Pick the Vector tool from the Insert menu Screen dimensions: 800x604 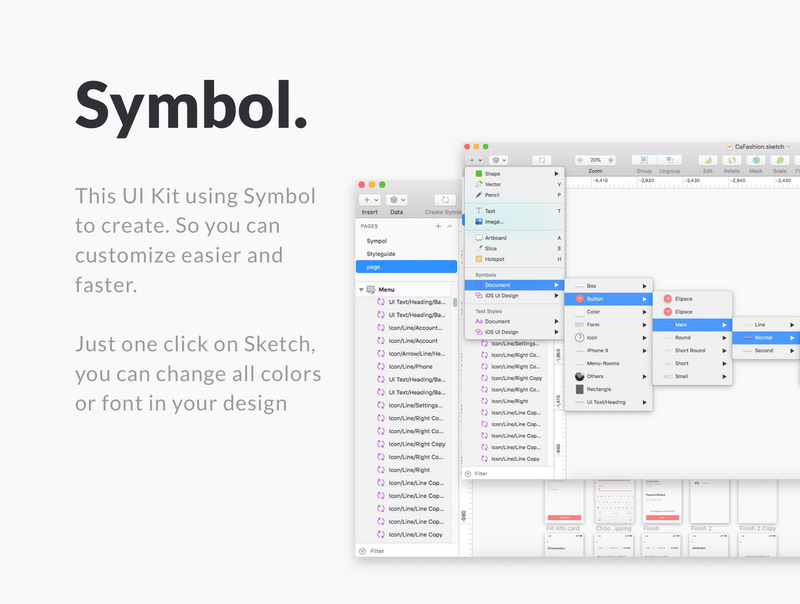[514, 184]
